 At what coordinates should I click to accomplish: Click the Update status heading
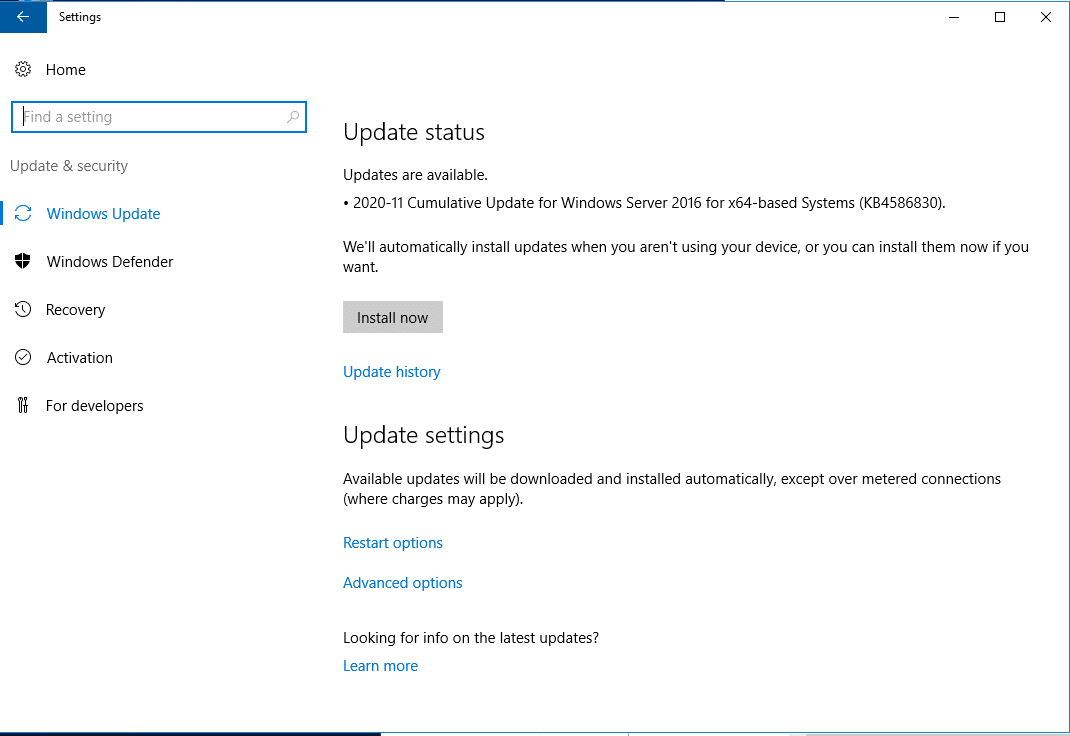tap(414, 132)
